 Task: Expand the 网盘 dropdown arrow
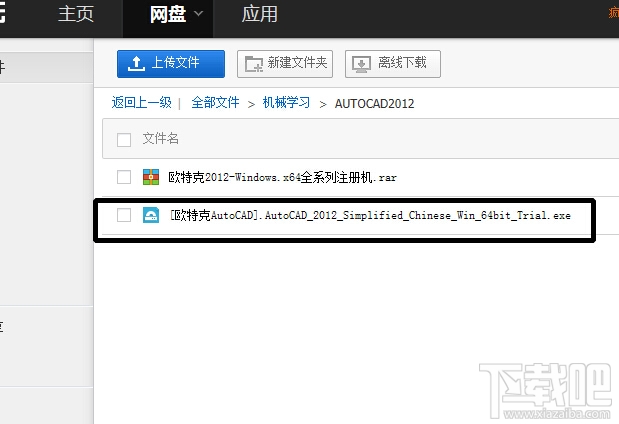click(199, 14)
